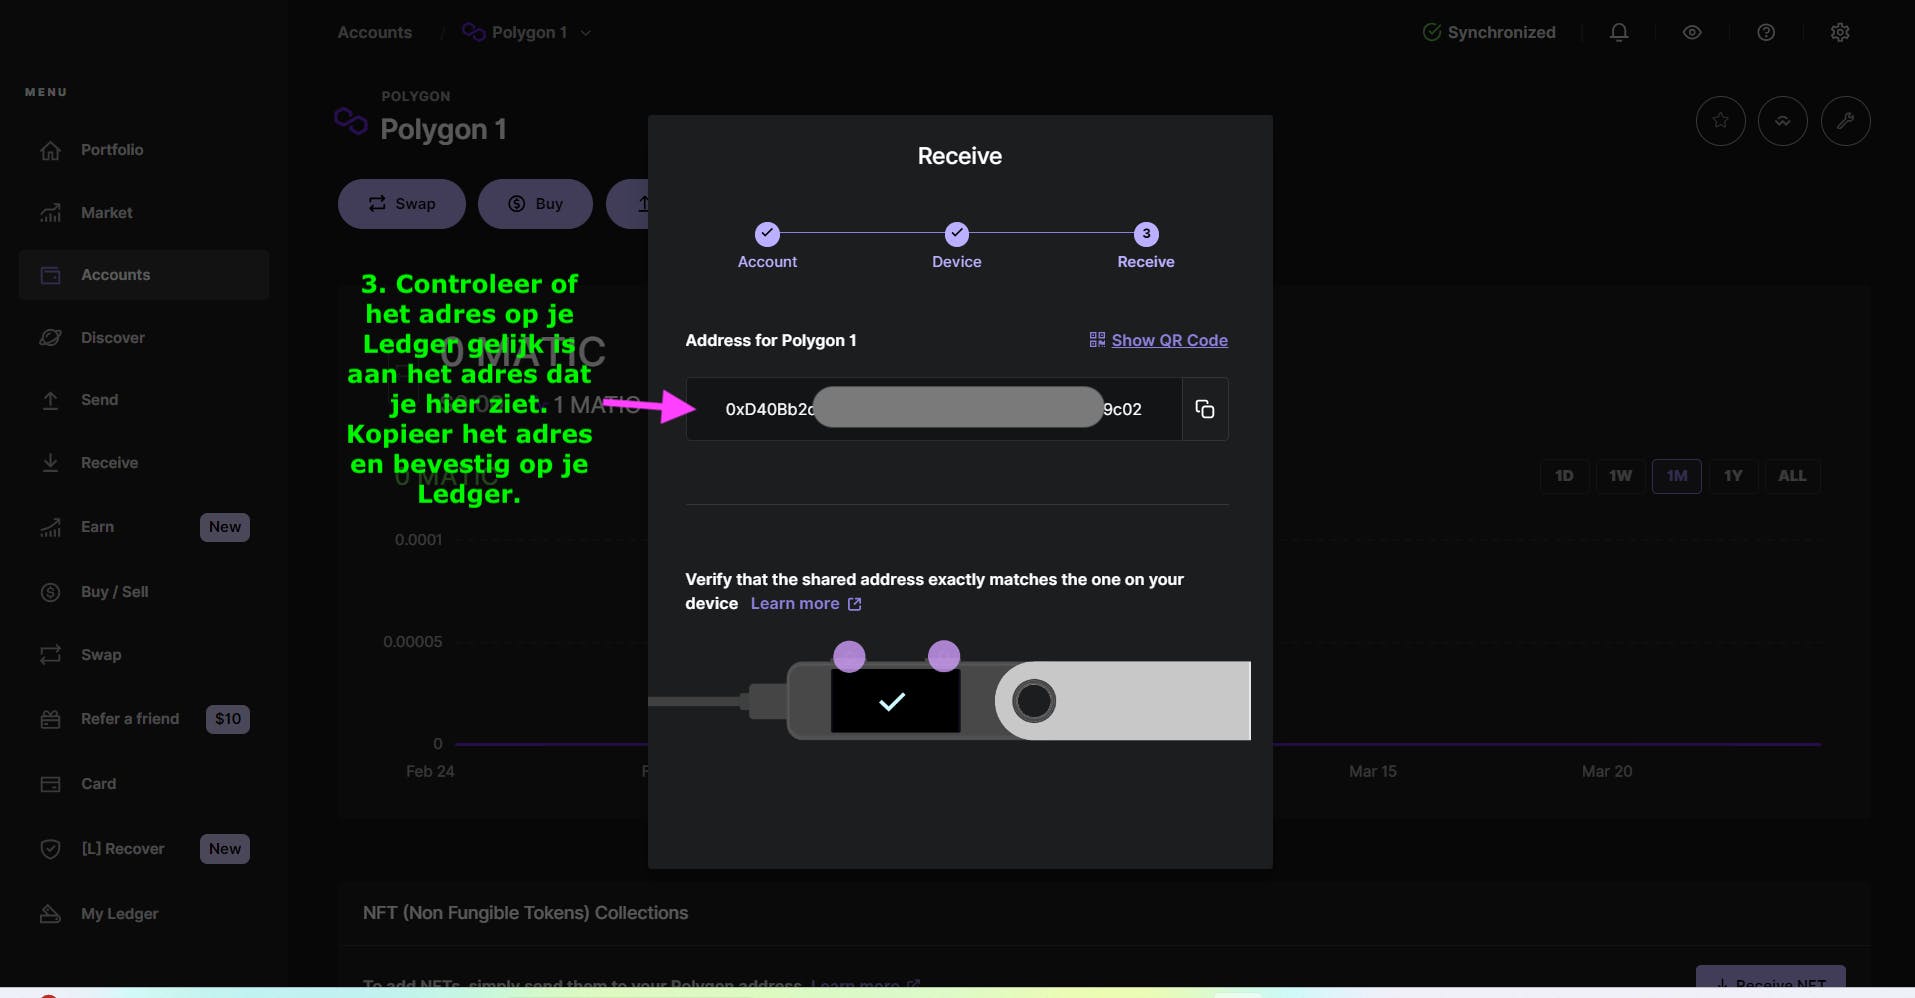Click the NFT Collections heading
Viewport: 1915px width, 998px height.
click(525, 913)
